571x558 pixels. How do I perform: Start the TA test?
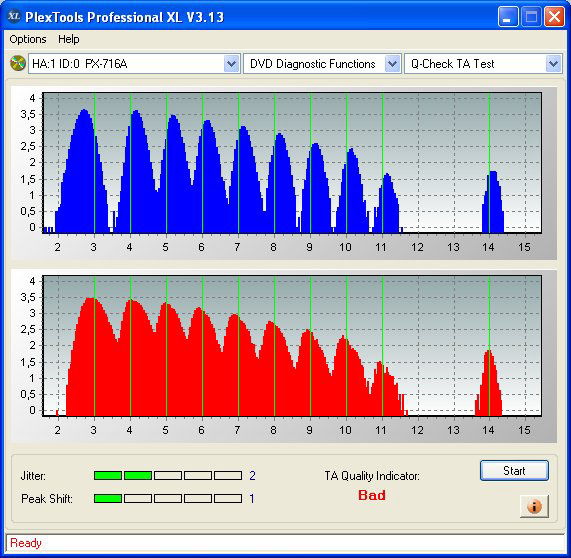(x=514, y=471)
